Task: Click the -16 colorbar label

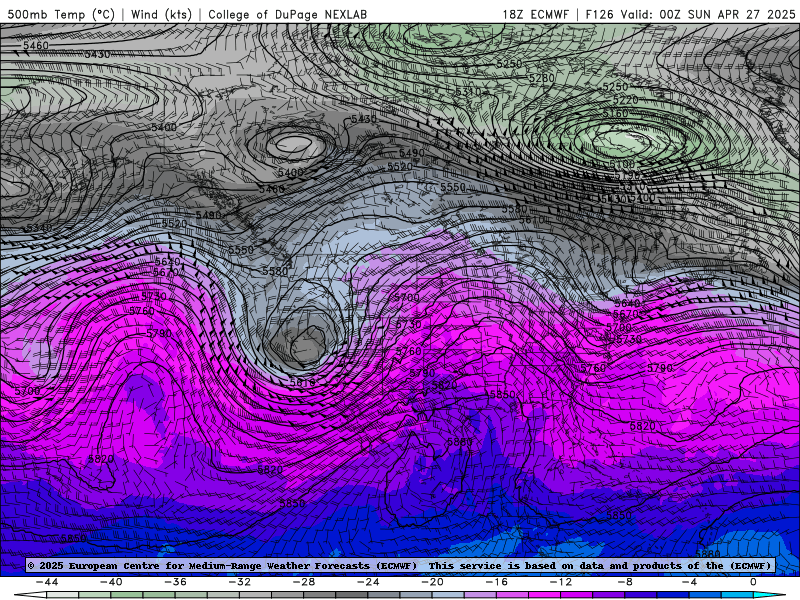Action: coord(497,582)
